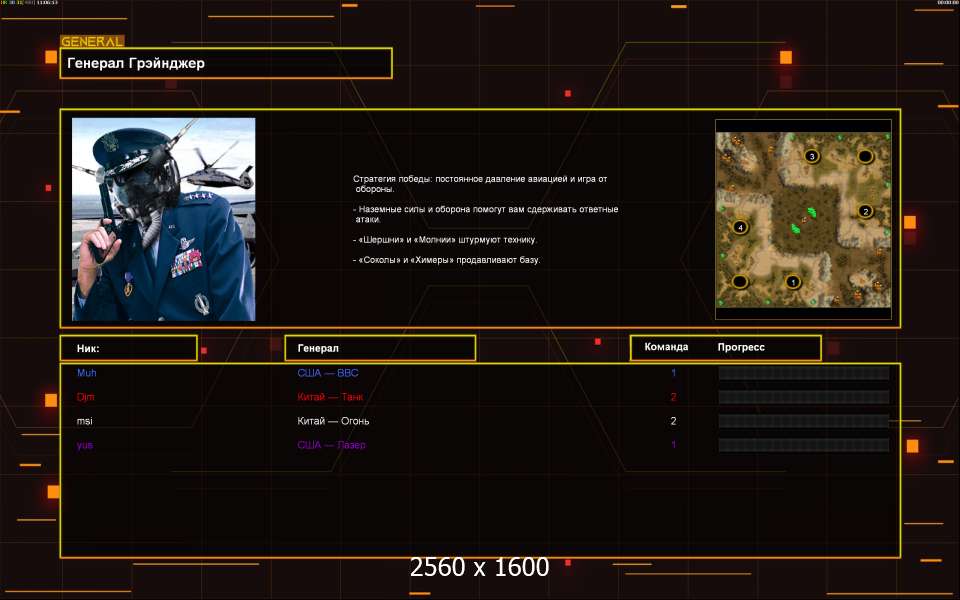Click the empty start slot in minimap's top-right
Image resolution: width=960 pixels, height=600 pixels.
point(866,156)
